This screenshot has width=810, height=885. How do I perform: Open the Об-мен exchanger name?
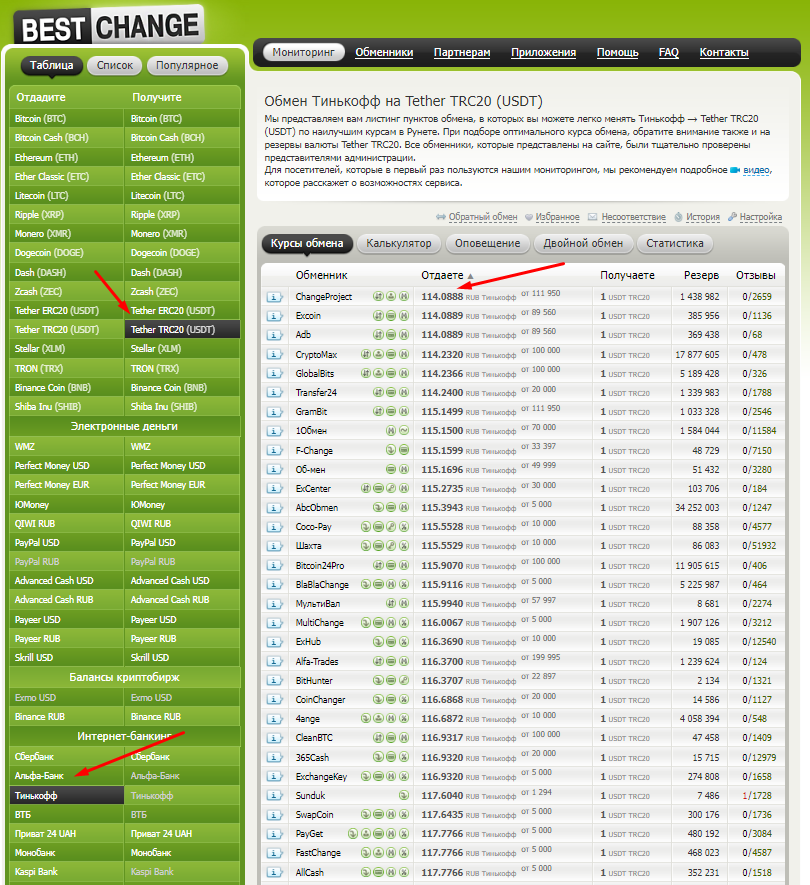tap(310, 470)
